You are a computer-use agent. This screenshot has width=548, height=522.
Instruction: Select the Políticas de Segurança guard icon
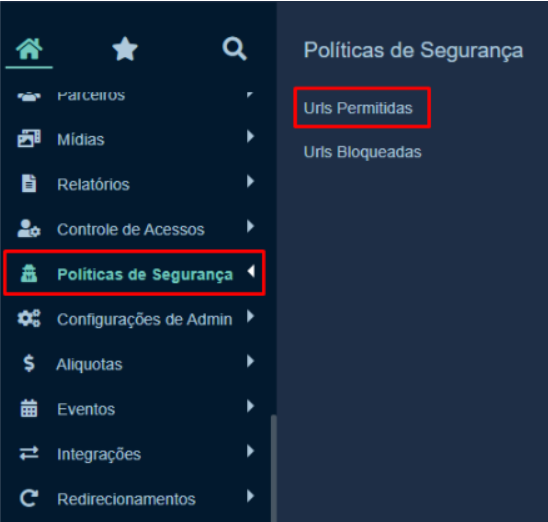[29, 274]
